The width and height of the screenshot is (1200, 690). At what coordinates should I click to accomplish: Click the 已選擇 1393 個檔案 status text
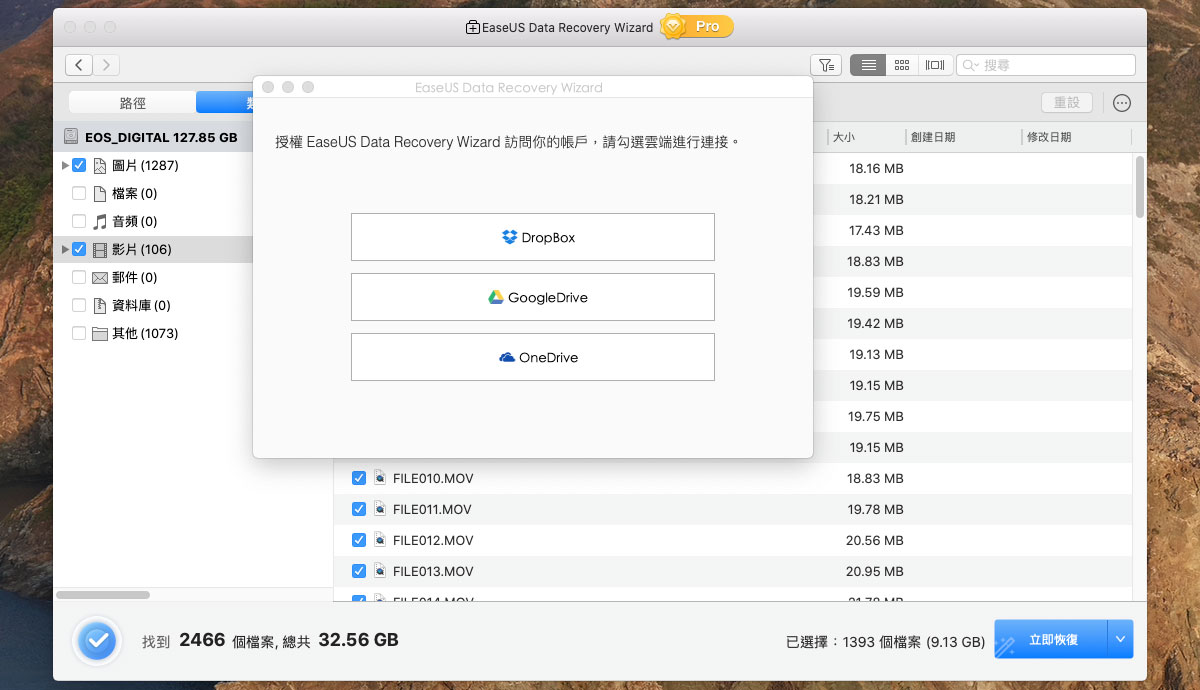click(x=886, y=642)
